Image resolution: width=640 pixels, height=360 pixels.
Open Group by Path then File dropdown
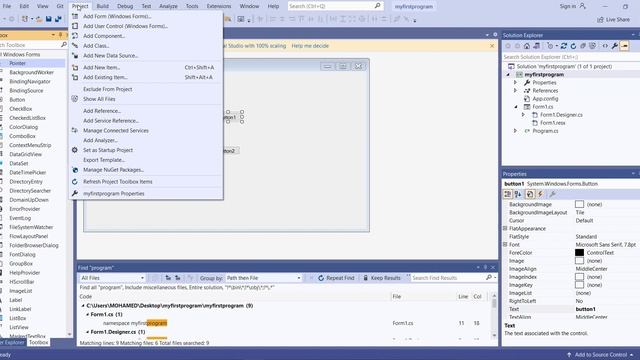263,278
